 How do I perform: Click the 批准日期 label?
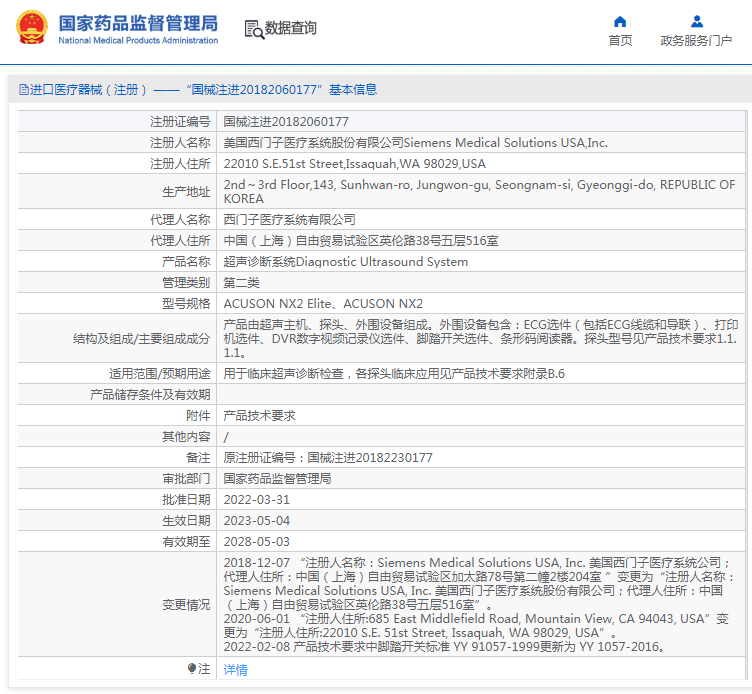(186, 500)
